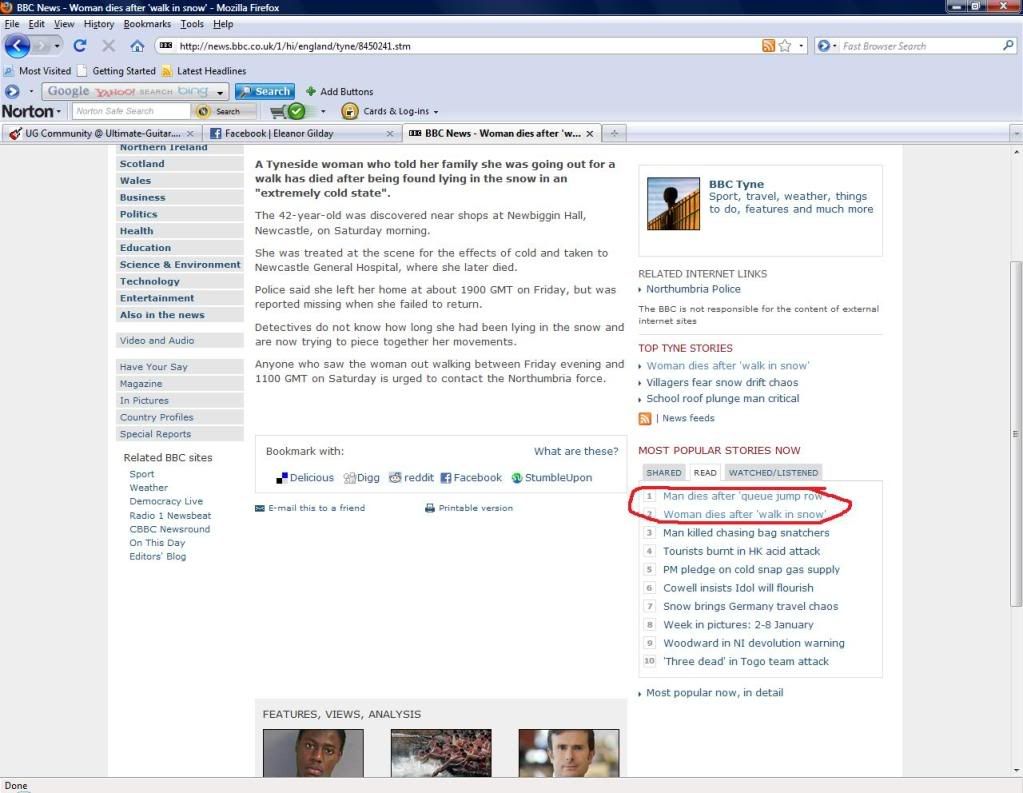Expand the Cards & Log-ins dropdown arrow
This screenshot has width=1023, height=793.
[435, 112]
